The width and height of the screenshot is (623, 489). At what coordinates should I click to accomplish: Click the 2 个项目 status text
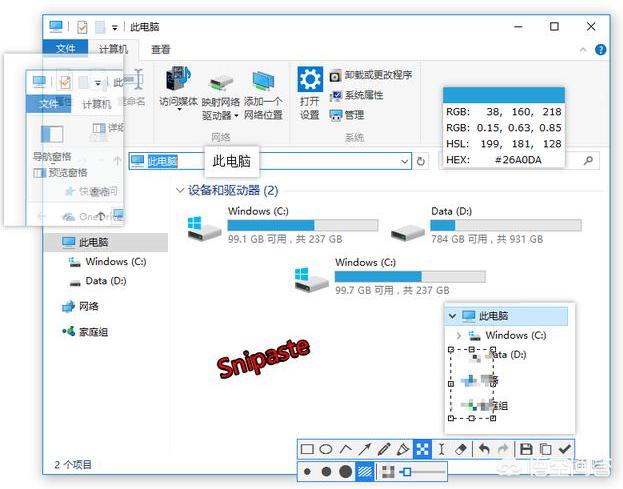(x=73, y=464)
